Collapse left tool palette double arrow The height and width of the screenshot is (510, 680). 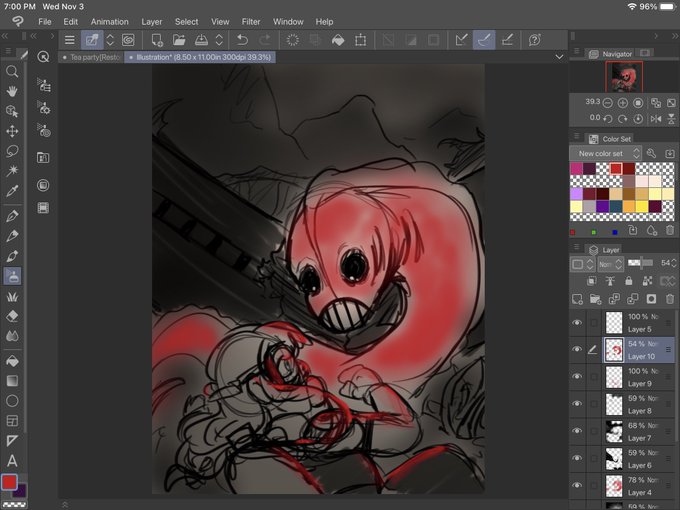[5, 36]
